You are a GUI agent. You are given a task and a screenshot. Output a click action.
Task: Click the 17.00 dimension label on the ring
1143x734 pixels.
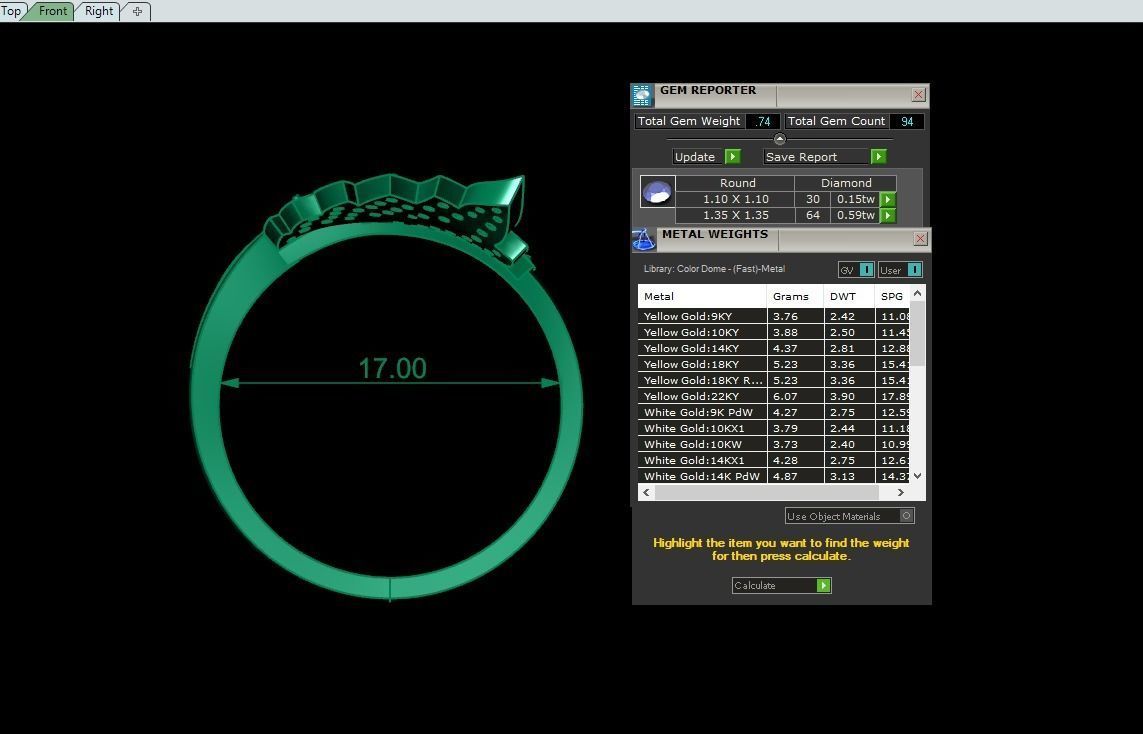392,368
